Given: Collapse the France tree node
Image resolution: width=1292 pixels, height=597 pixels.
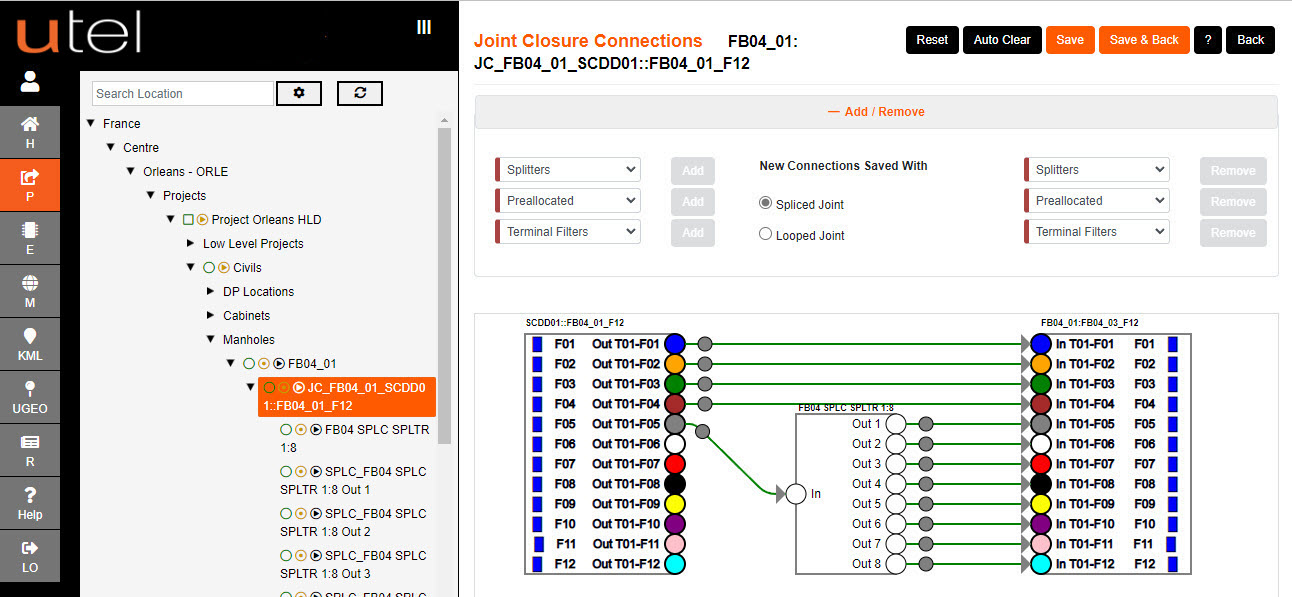Looking at the screenshot, I should [92, 123].
